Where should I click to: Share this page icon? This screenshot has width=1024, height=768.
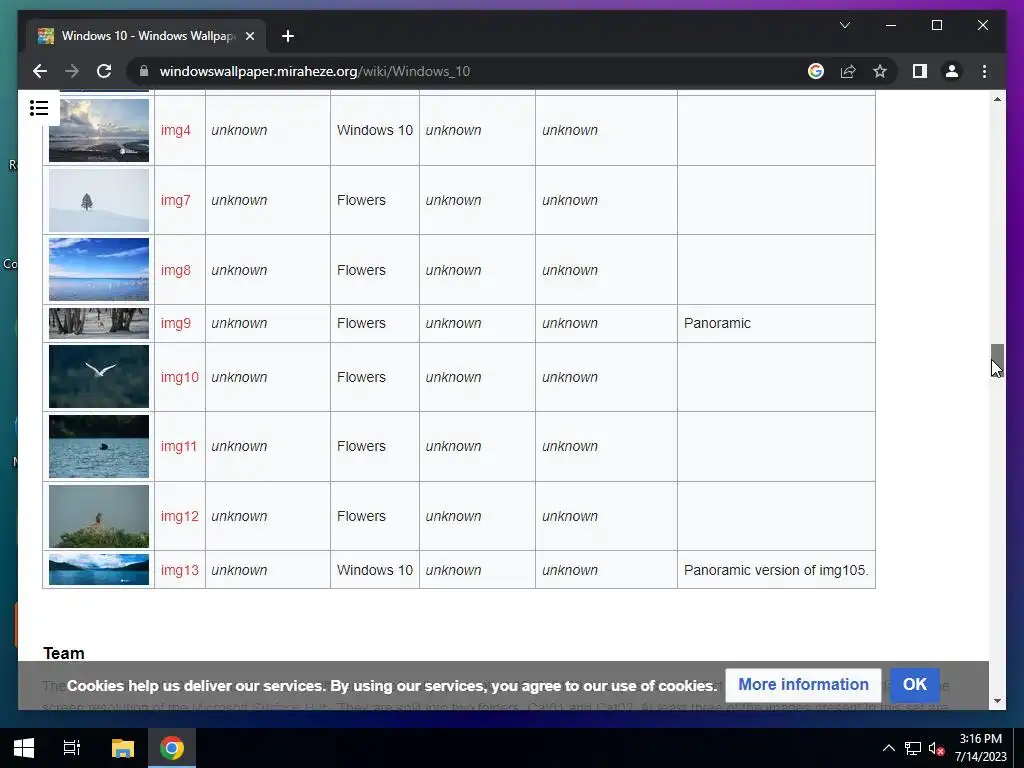click(848, 71)
